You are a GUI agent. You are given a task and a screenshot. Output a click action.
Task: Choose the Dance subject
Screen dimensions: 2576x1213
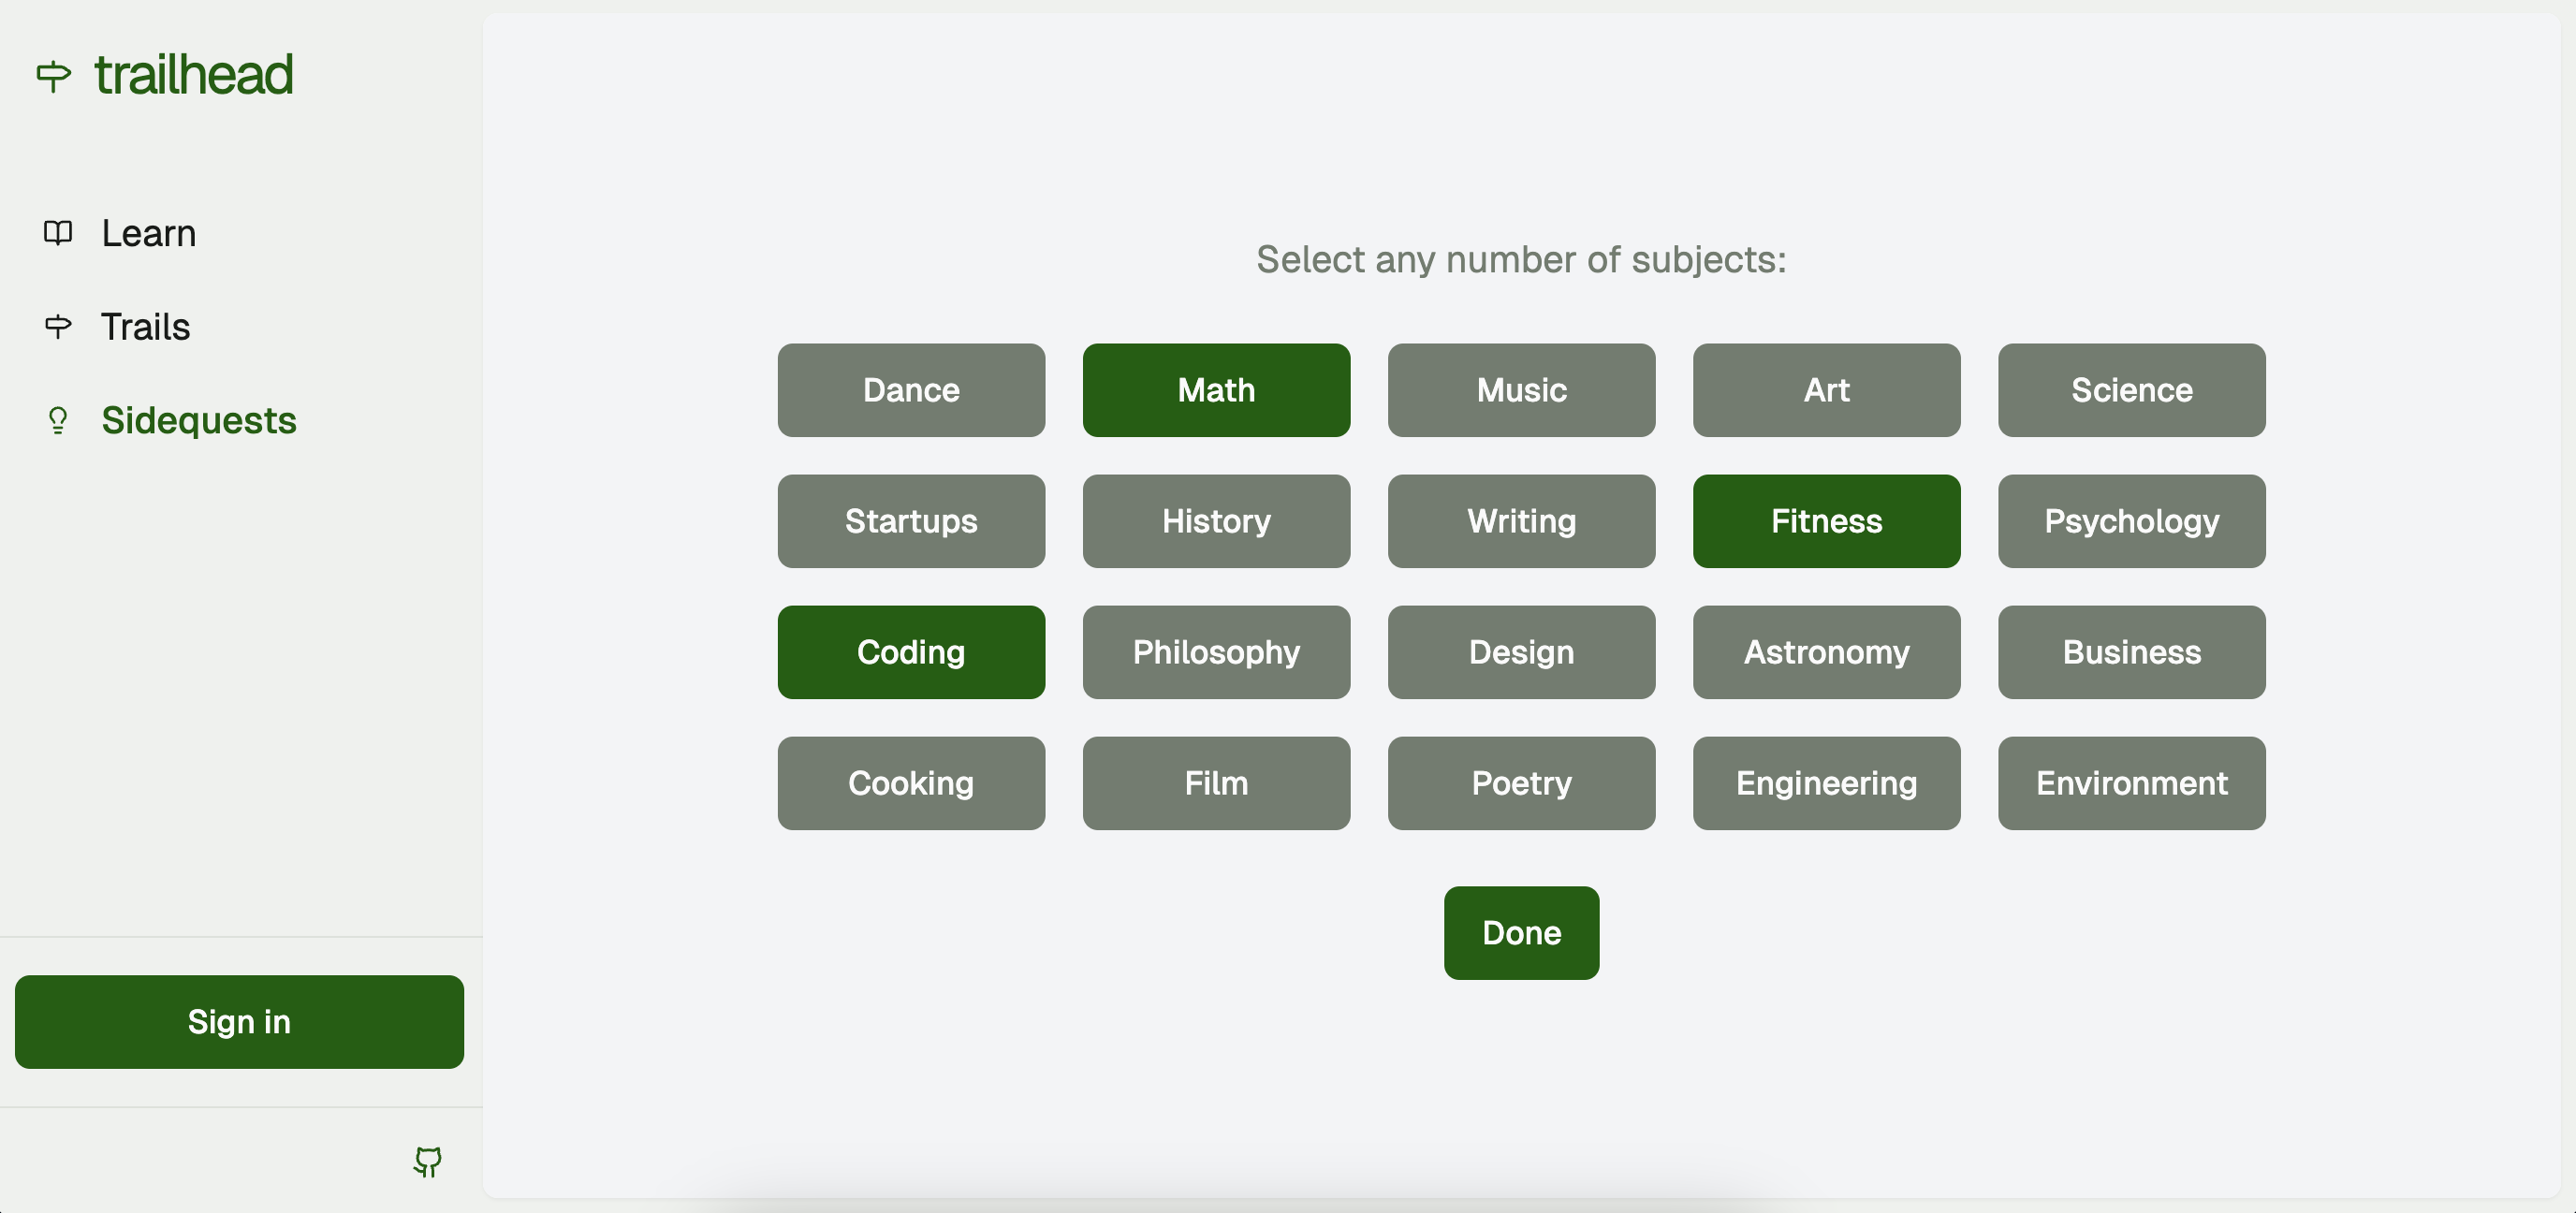[x=911, y=390]
